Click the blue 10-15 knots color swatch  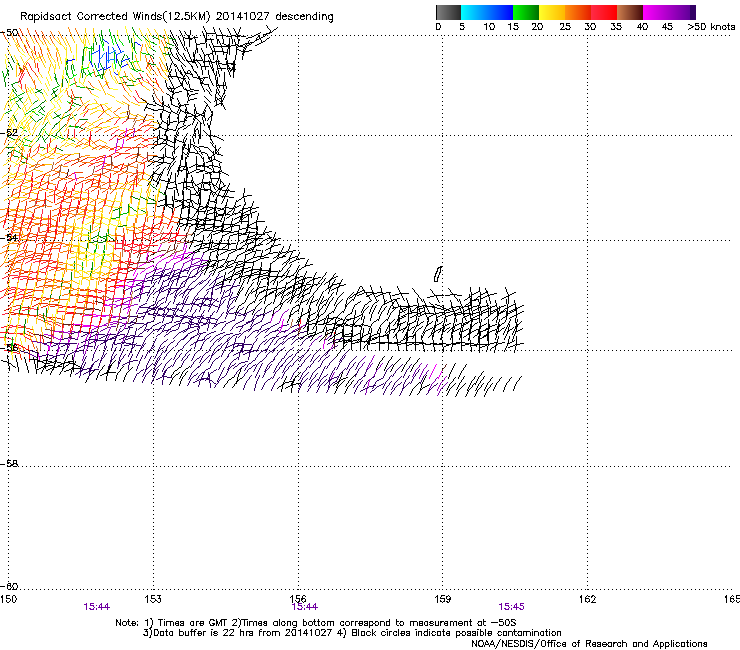(x=500, y=12)
